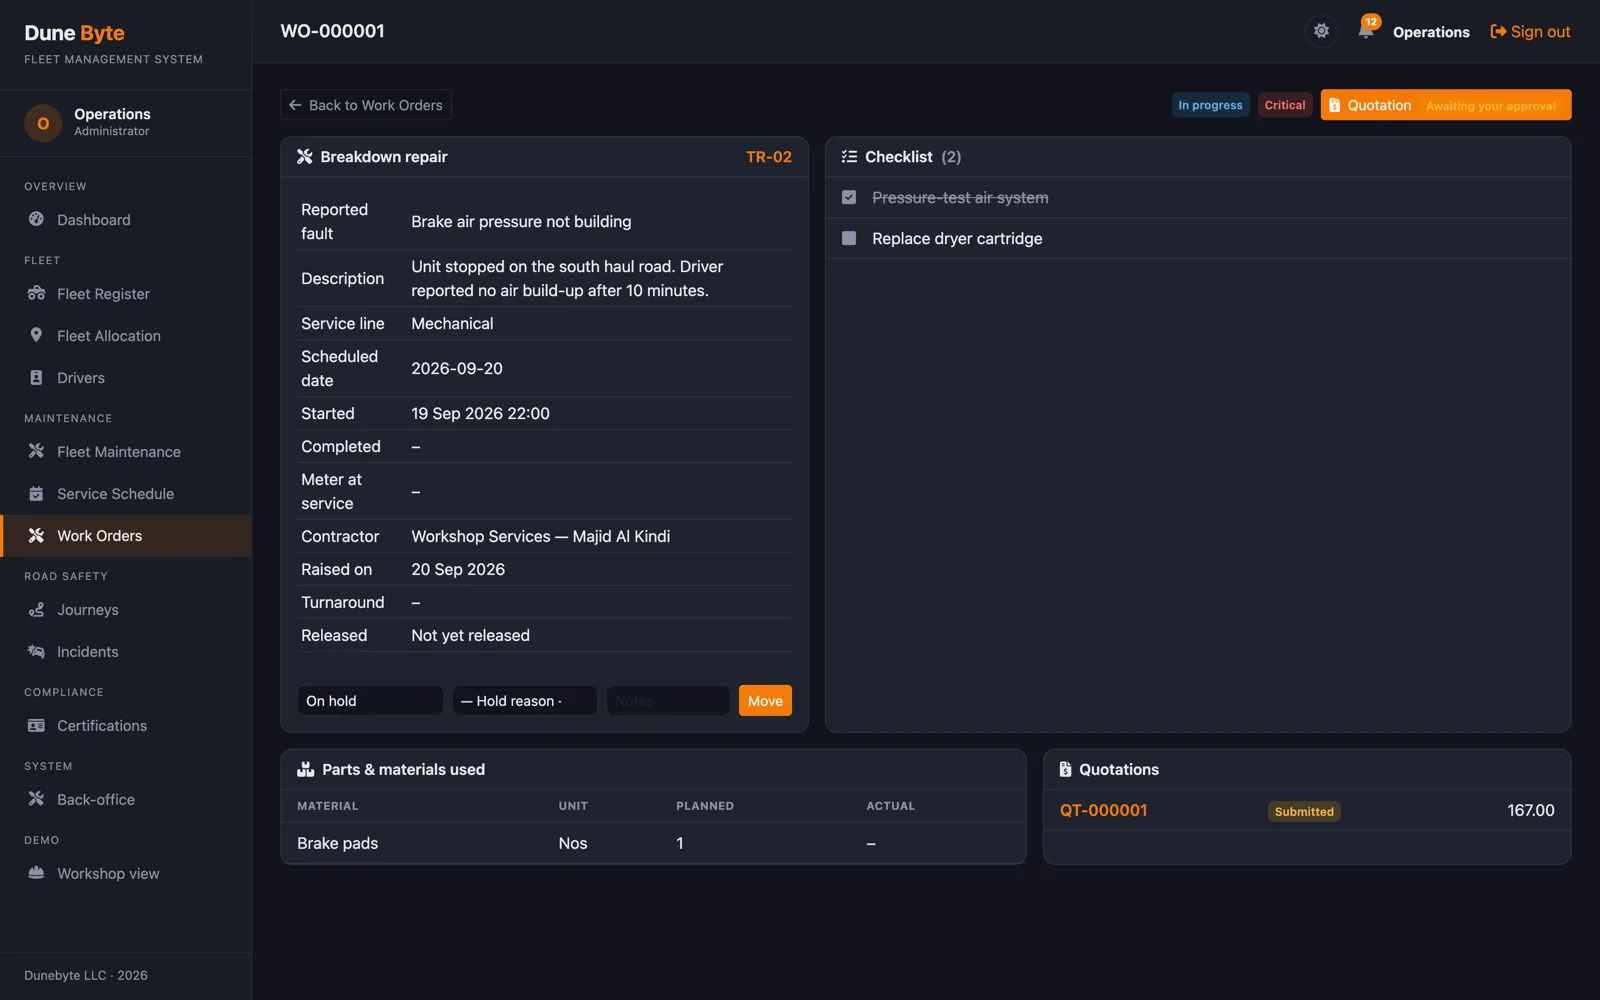Click the Brake pads material cell

pyautogui.click(x=337, y=843)
